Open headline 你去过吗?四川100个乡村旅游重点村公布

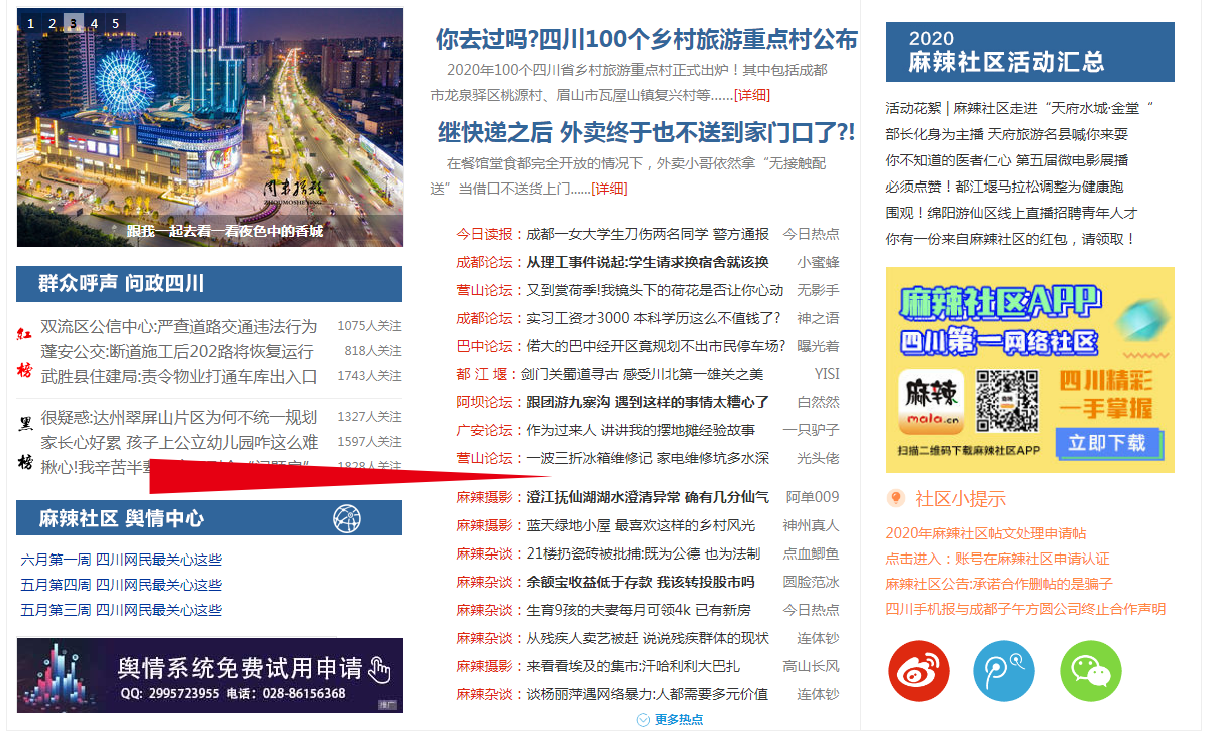pos(646,40)
